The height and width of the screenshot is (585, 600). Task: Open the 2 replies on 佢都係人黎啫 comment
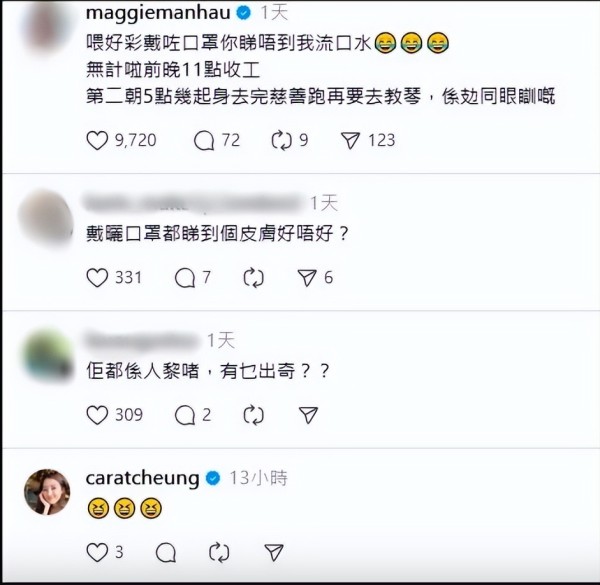tap(185, 415)
